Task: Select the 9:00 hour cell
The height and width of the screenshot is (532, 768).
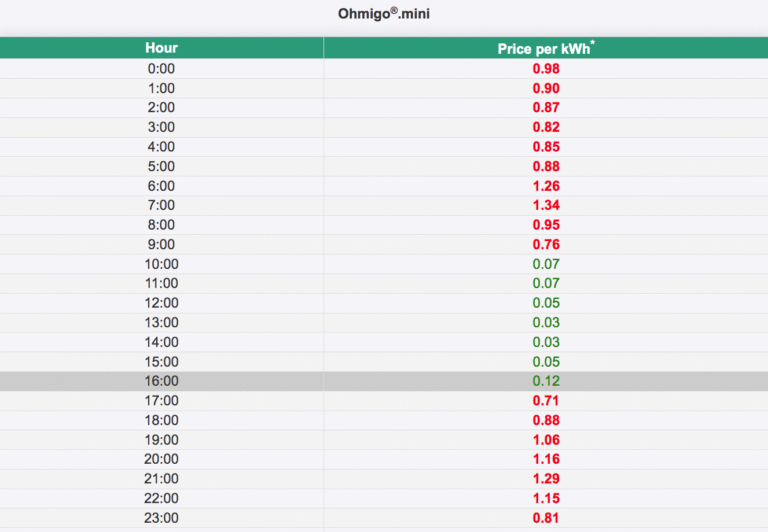Action: (x=161, y=244)
